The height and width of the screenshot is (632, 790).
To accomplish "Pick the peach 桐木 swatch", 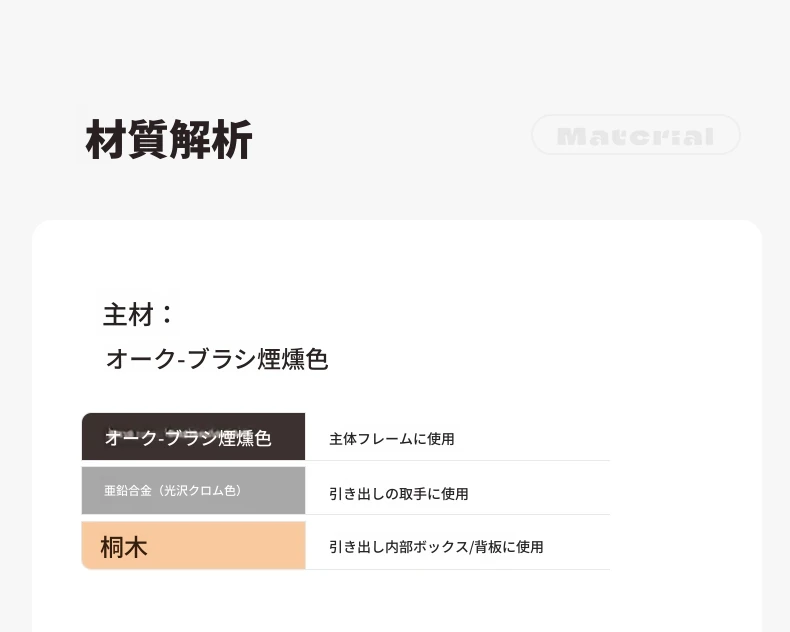I will [193, 545].
